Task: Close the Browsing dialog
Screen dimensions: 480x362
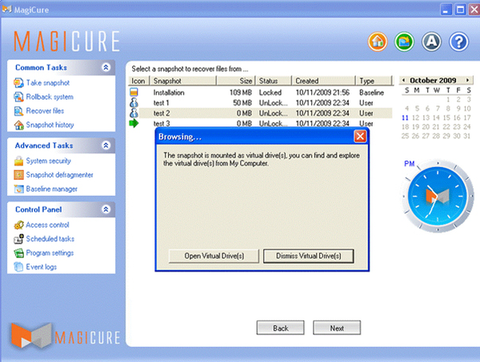Action: [360, 136]
